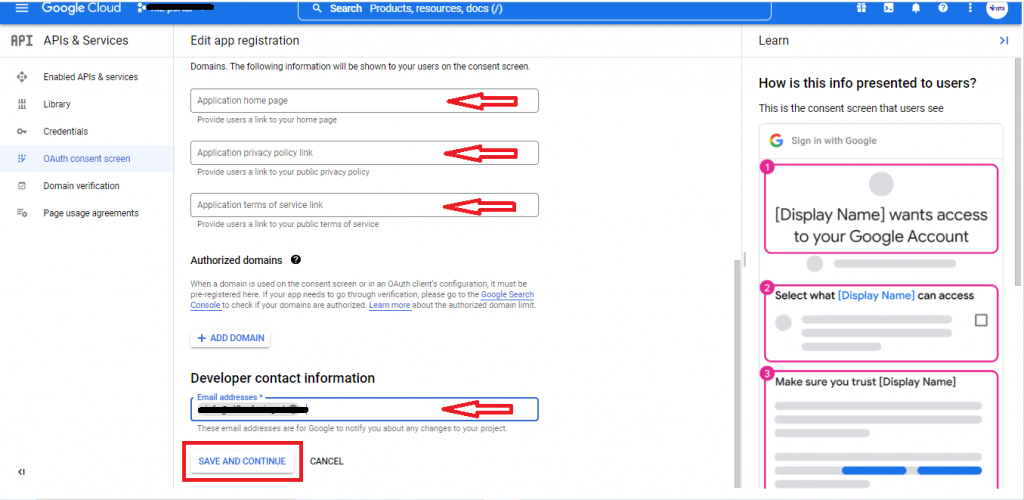
Task: Click the account avatar
Action: coord(997,9)
